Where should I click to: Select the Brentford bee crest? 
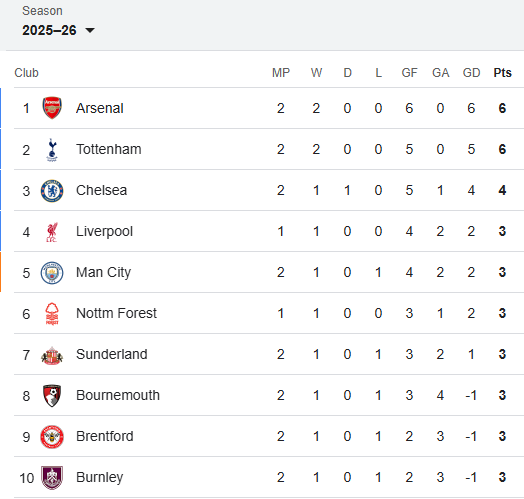(x=52, y=437)
